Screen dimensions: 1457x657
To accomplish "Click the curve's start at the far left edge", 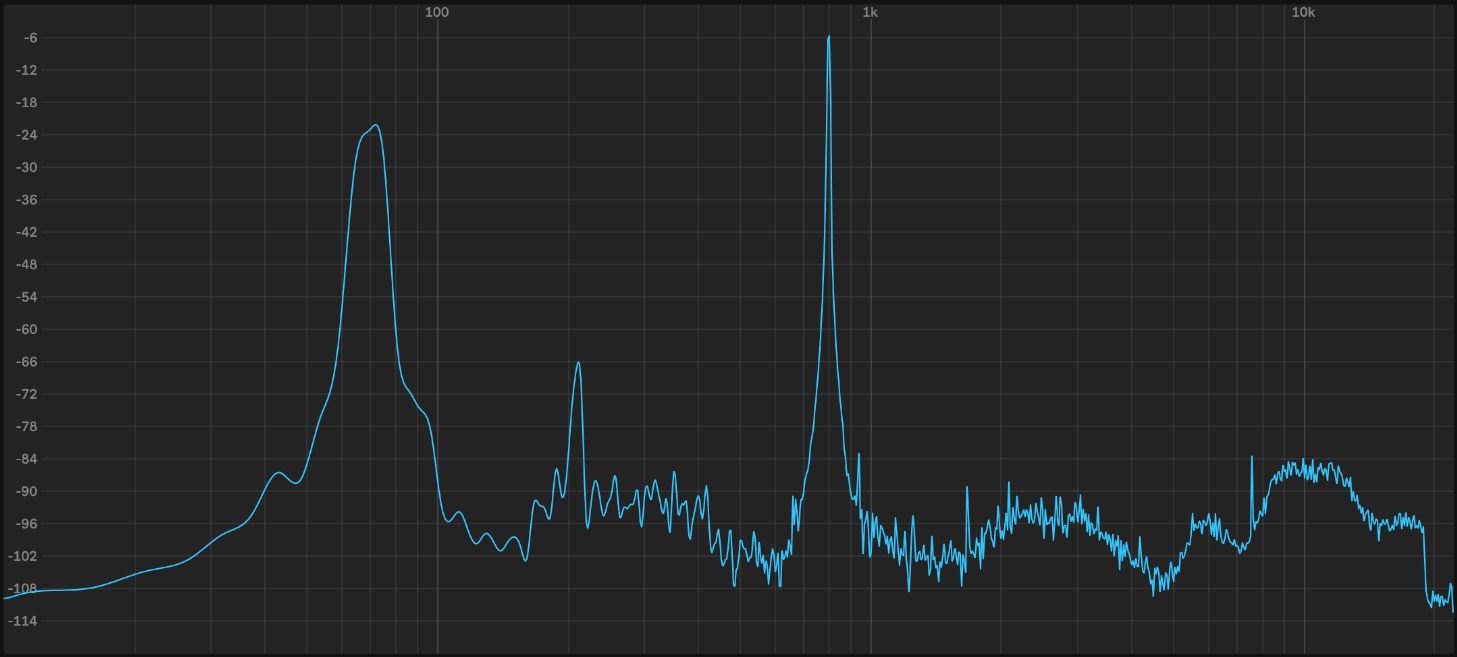I will point(6,597).
